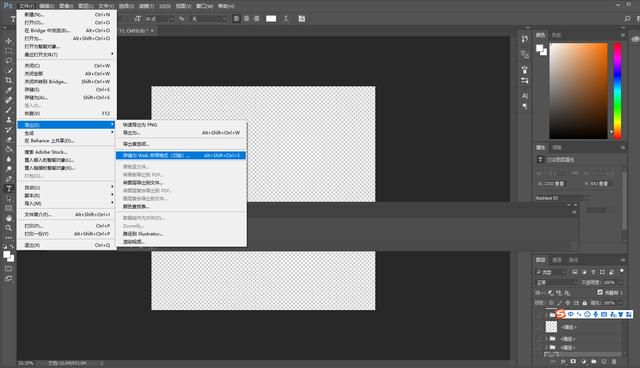Choose Exit Ctrl+Q in File menu
Viewport: 640px width, 368px height.
coord(67,245)
